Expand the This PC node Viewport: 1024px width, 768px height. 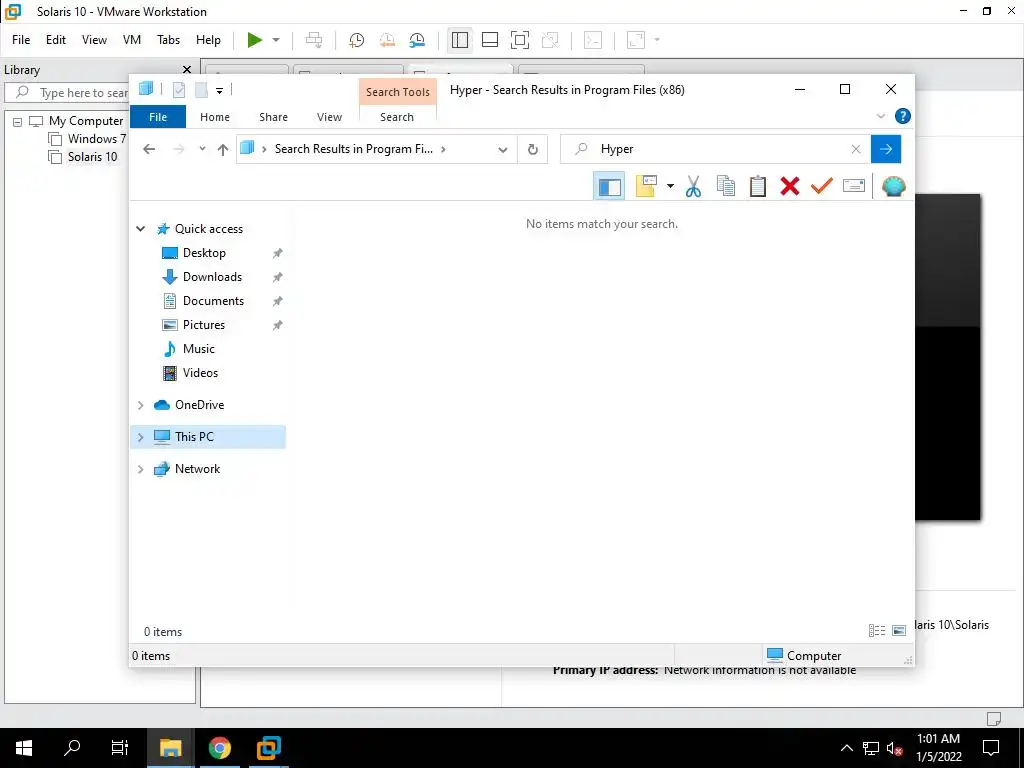(140, 437)
